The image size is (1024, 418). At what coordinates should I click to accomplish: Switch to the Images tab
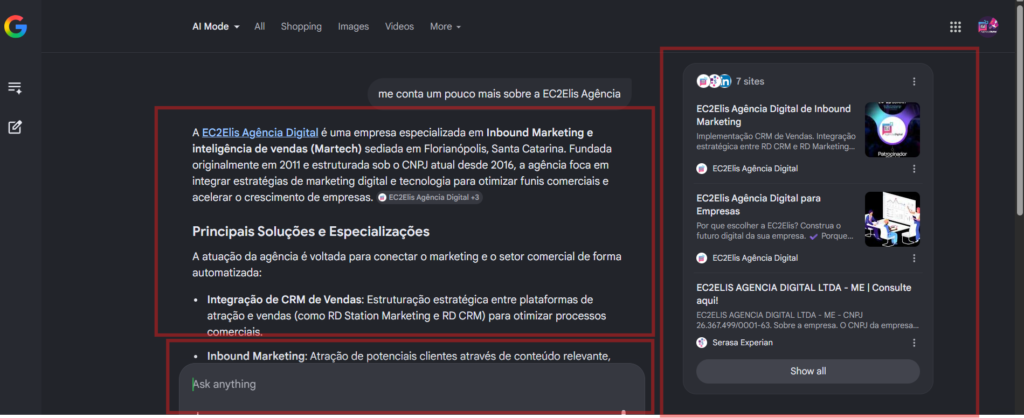353,27
